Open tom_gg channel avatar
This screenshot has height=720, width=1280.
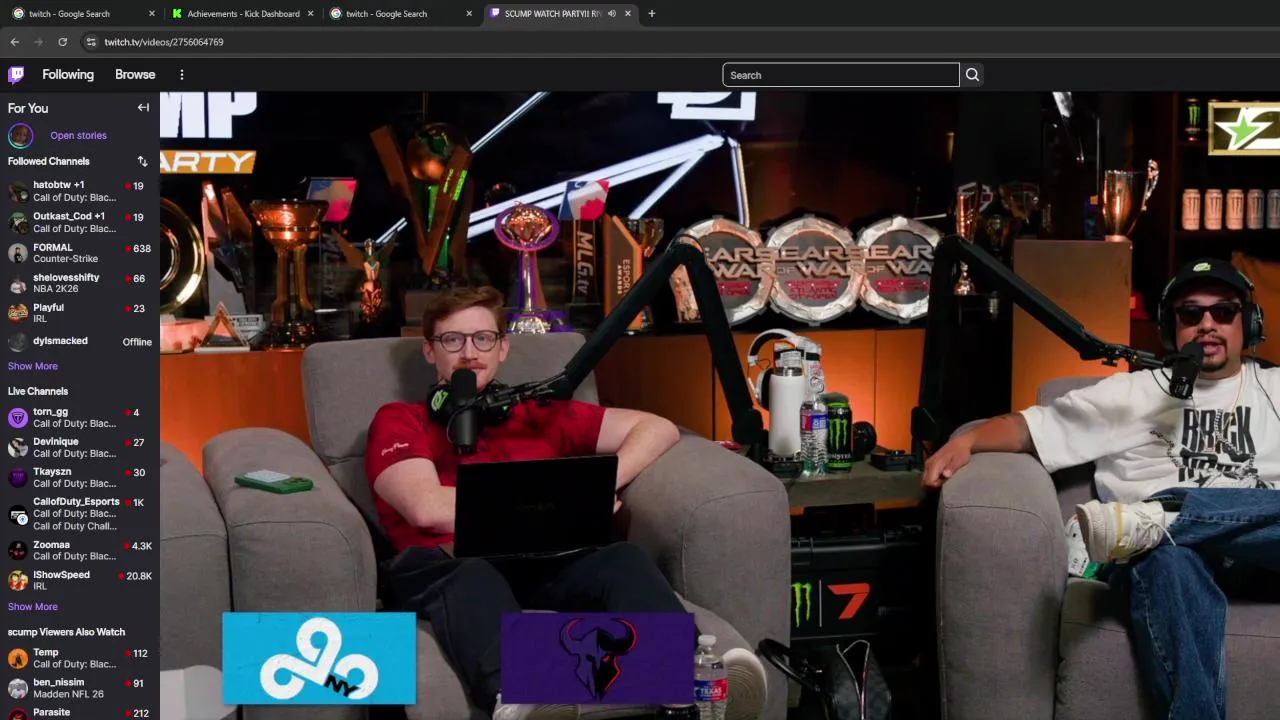click(18, 417)
